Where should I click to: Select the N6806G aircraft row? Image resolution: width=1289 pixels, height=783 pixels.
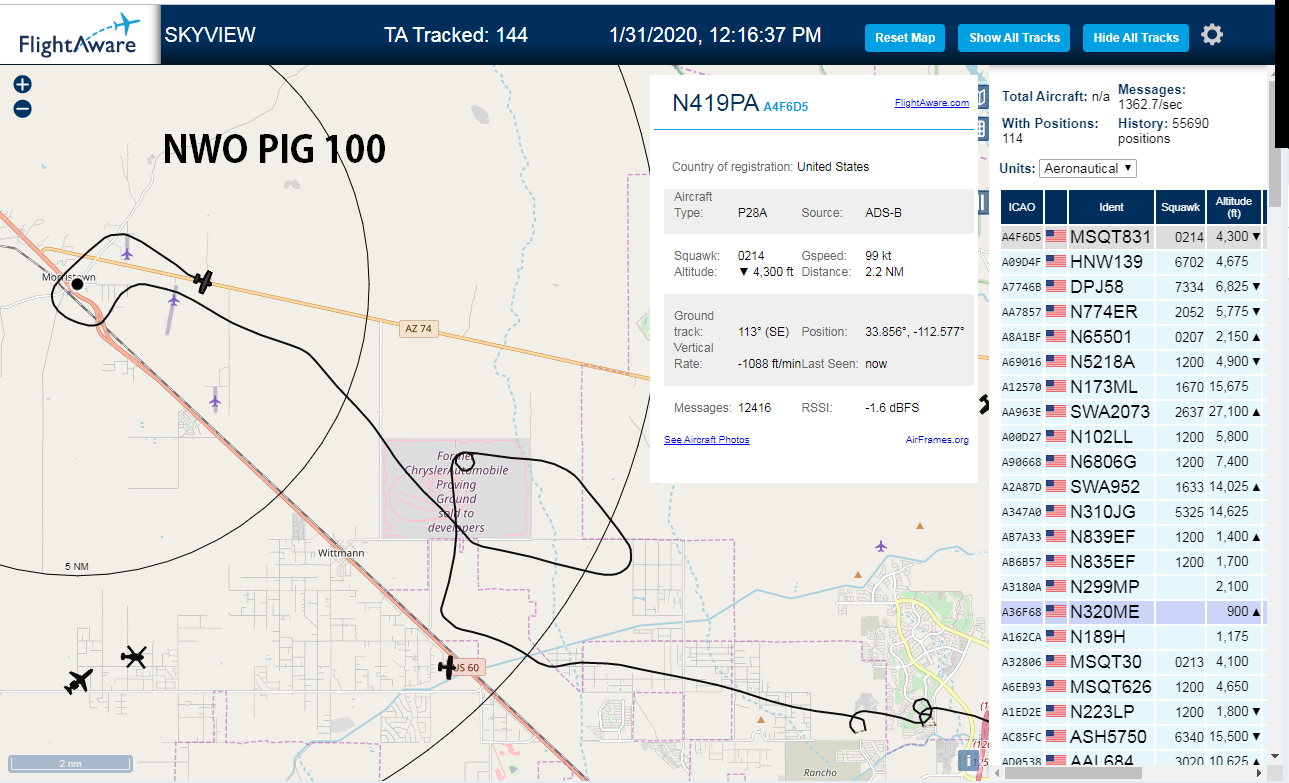1134,462
